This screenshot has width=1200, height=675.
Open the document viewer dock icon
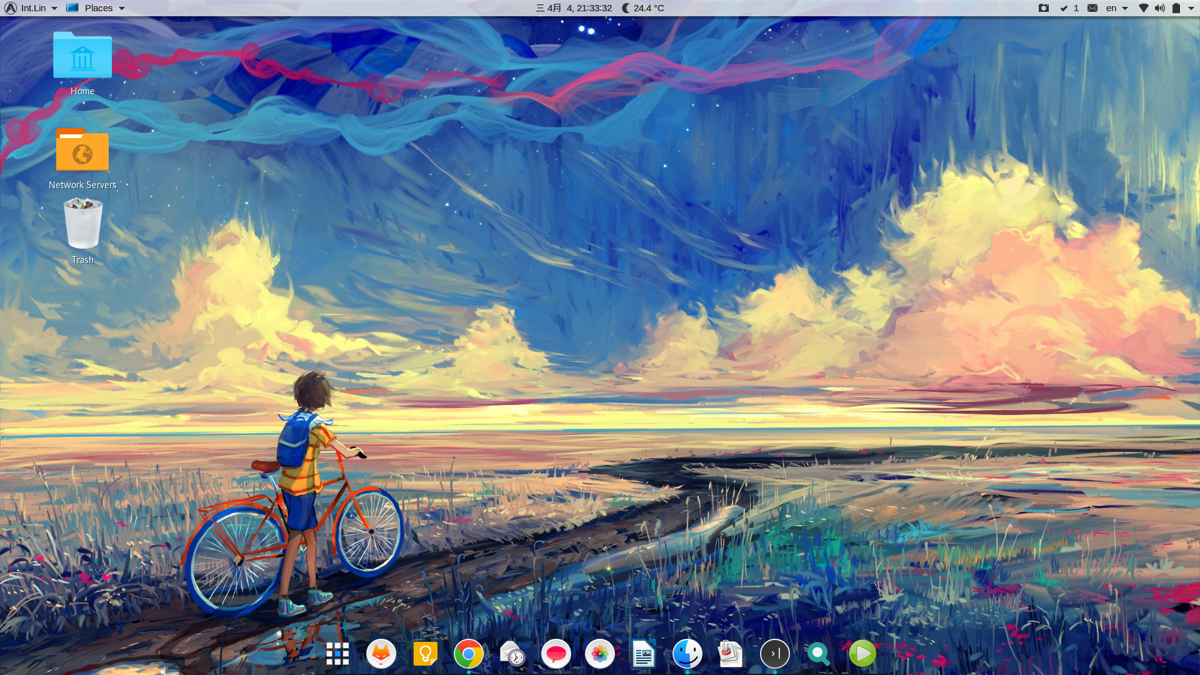point(731,654)
